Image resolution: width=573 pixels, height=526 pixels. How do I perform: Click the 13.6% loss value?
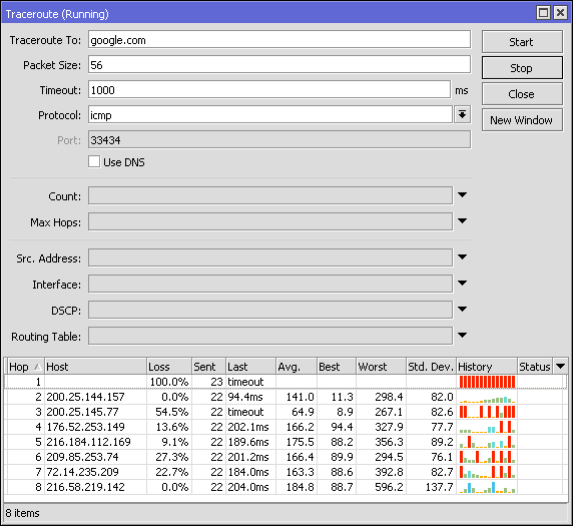[172, 427]
